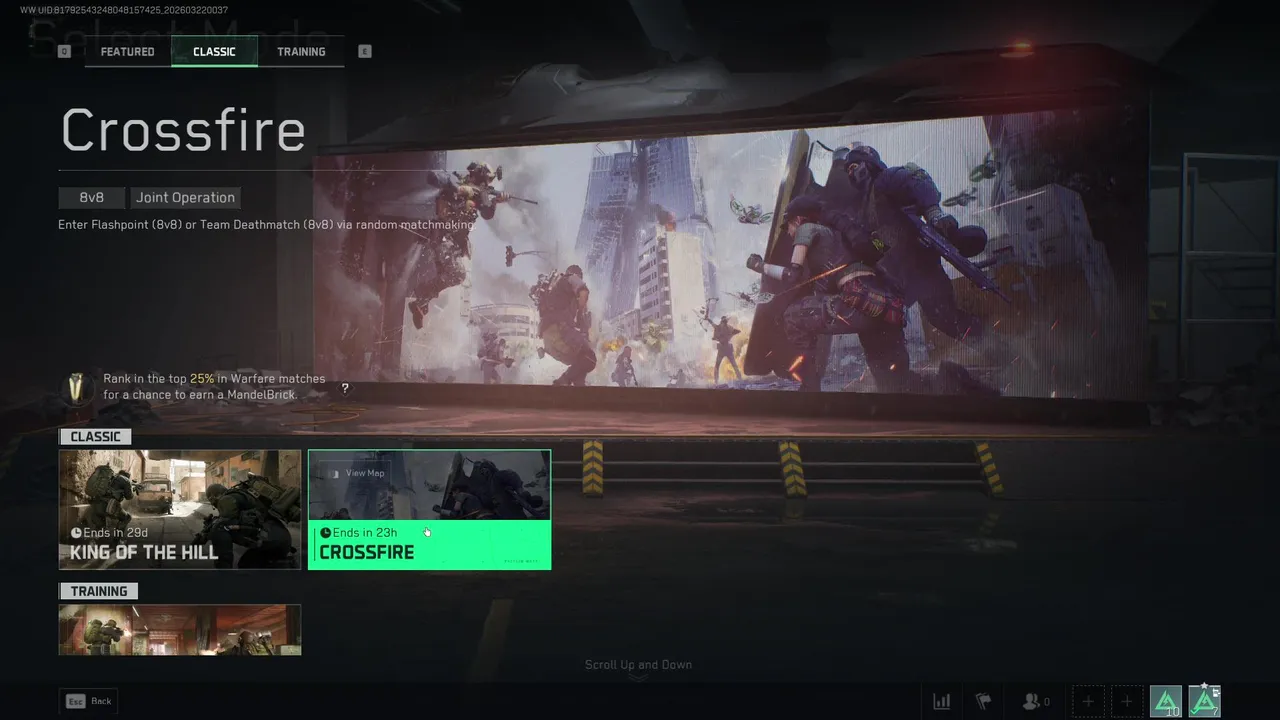1280x720 pixels.
Task: Click the Esc Back button
Action: click(89, 701)
